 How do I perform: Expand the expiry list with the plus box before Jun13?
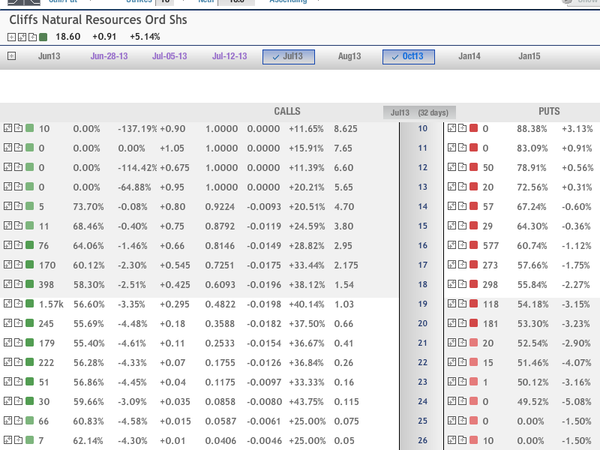(11, 56)
